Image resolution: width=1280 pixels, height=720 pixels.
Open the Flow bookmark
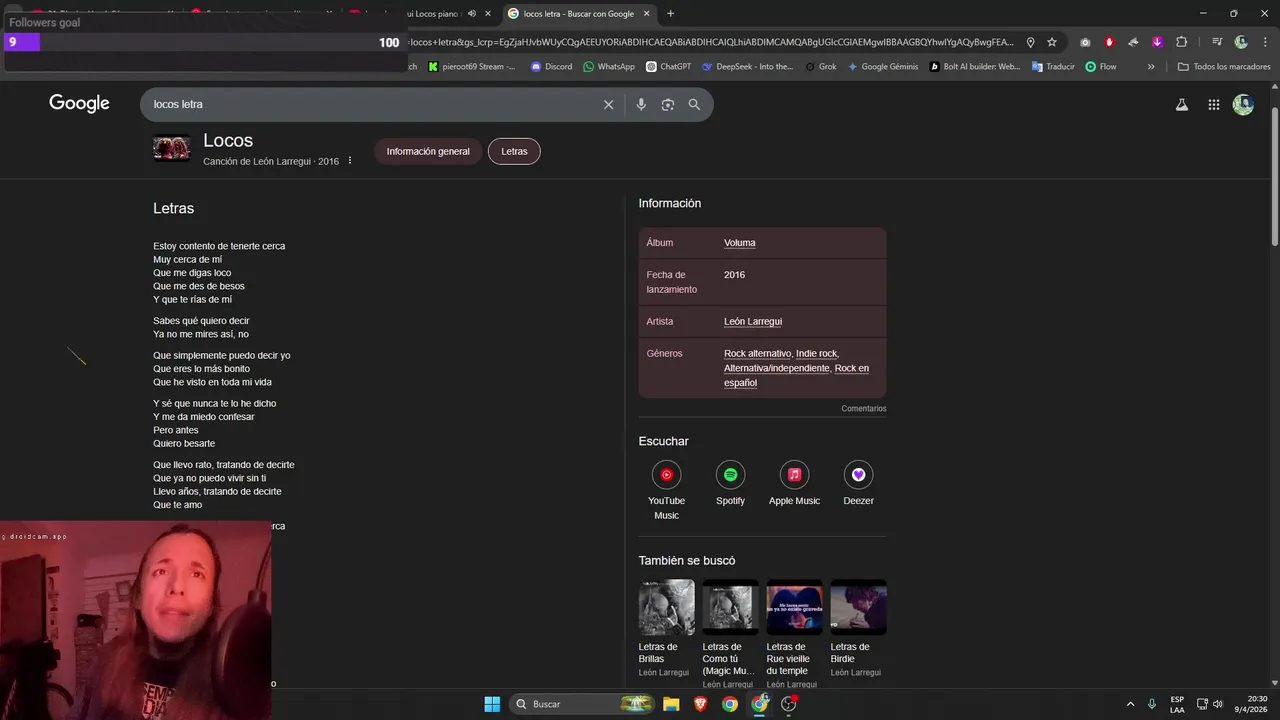click(x=1101, y=67)
